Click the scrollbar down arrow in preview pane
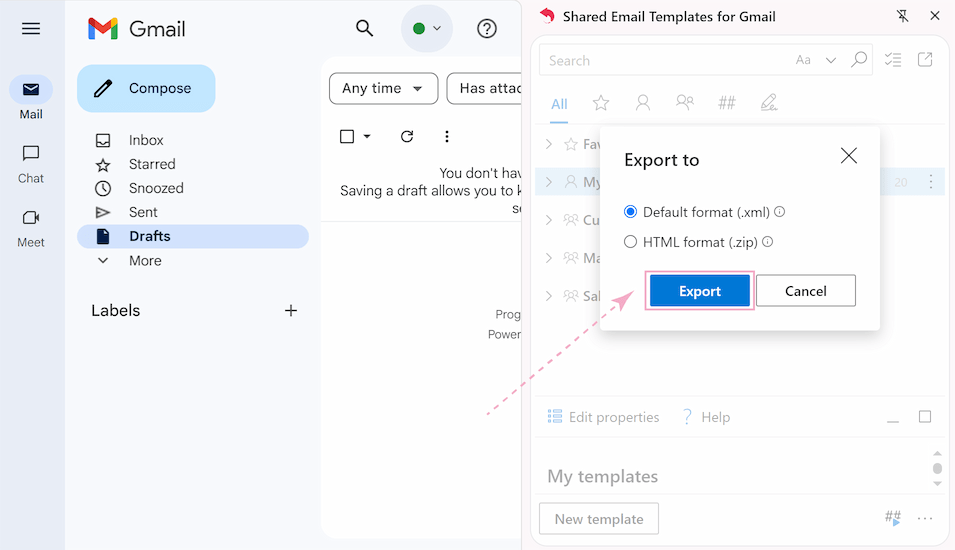Screen dimensions: 955x550 pos(937,484)
